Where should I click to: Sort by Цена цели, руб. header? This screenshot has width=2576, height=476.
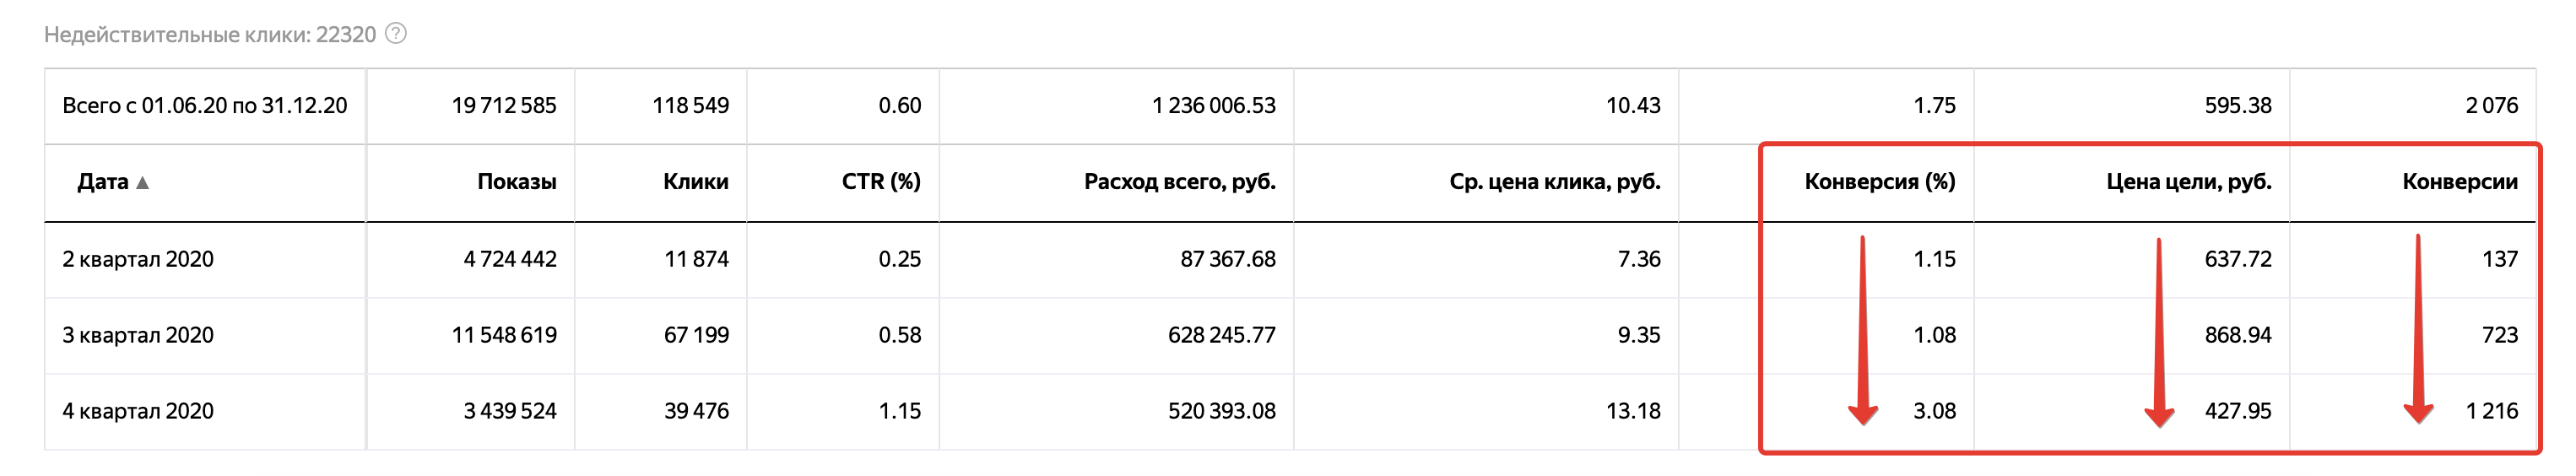(x=2188, y=182)
